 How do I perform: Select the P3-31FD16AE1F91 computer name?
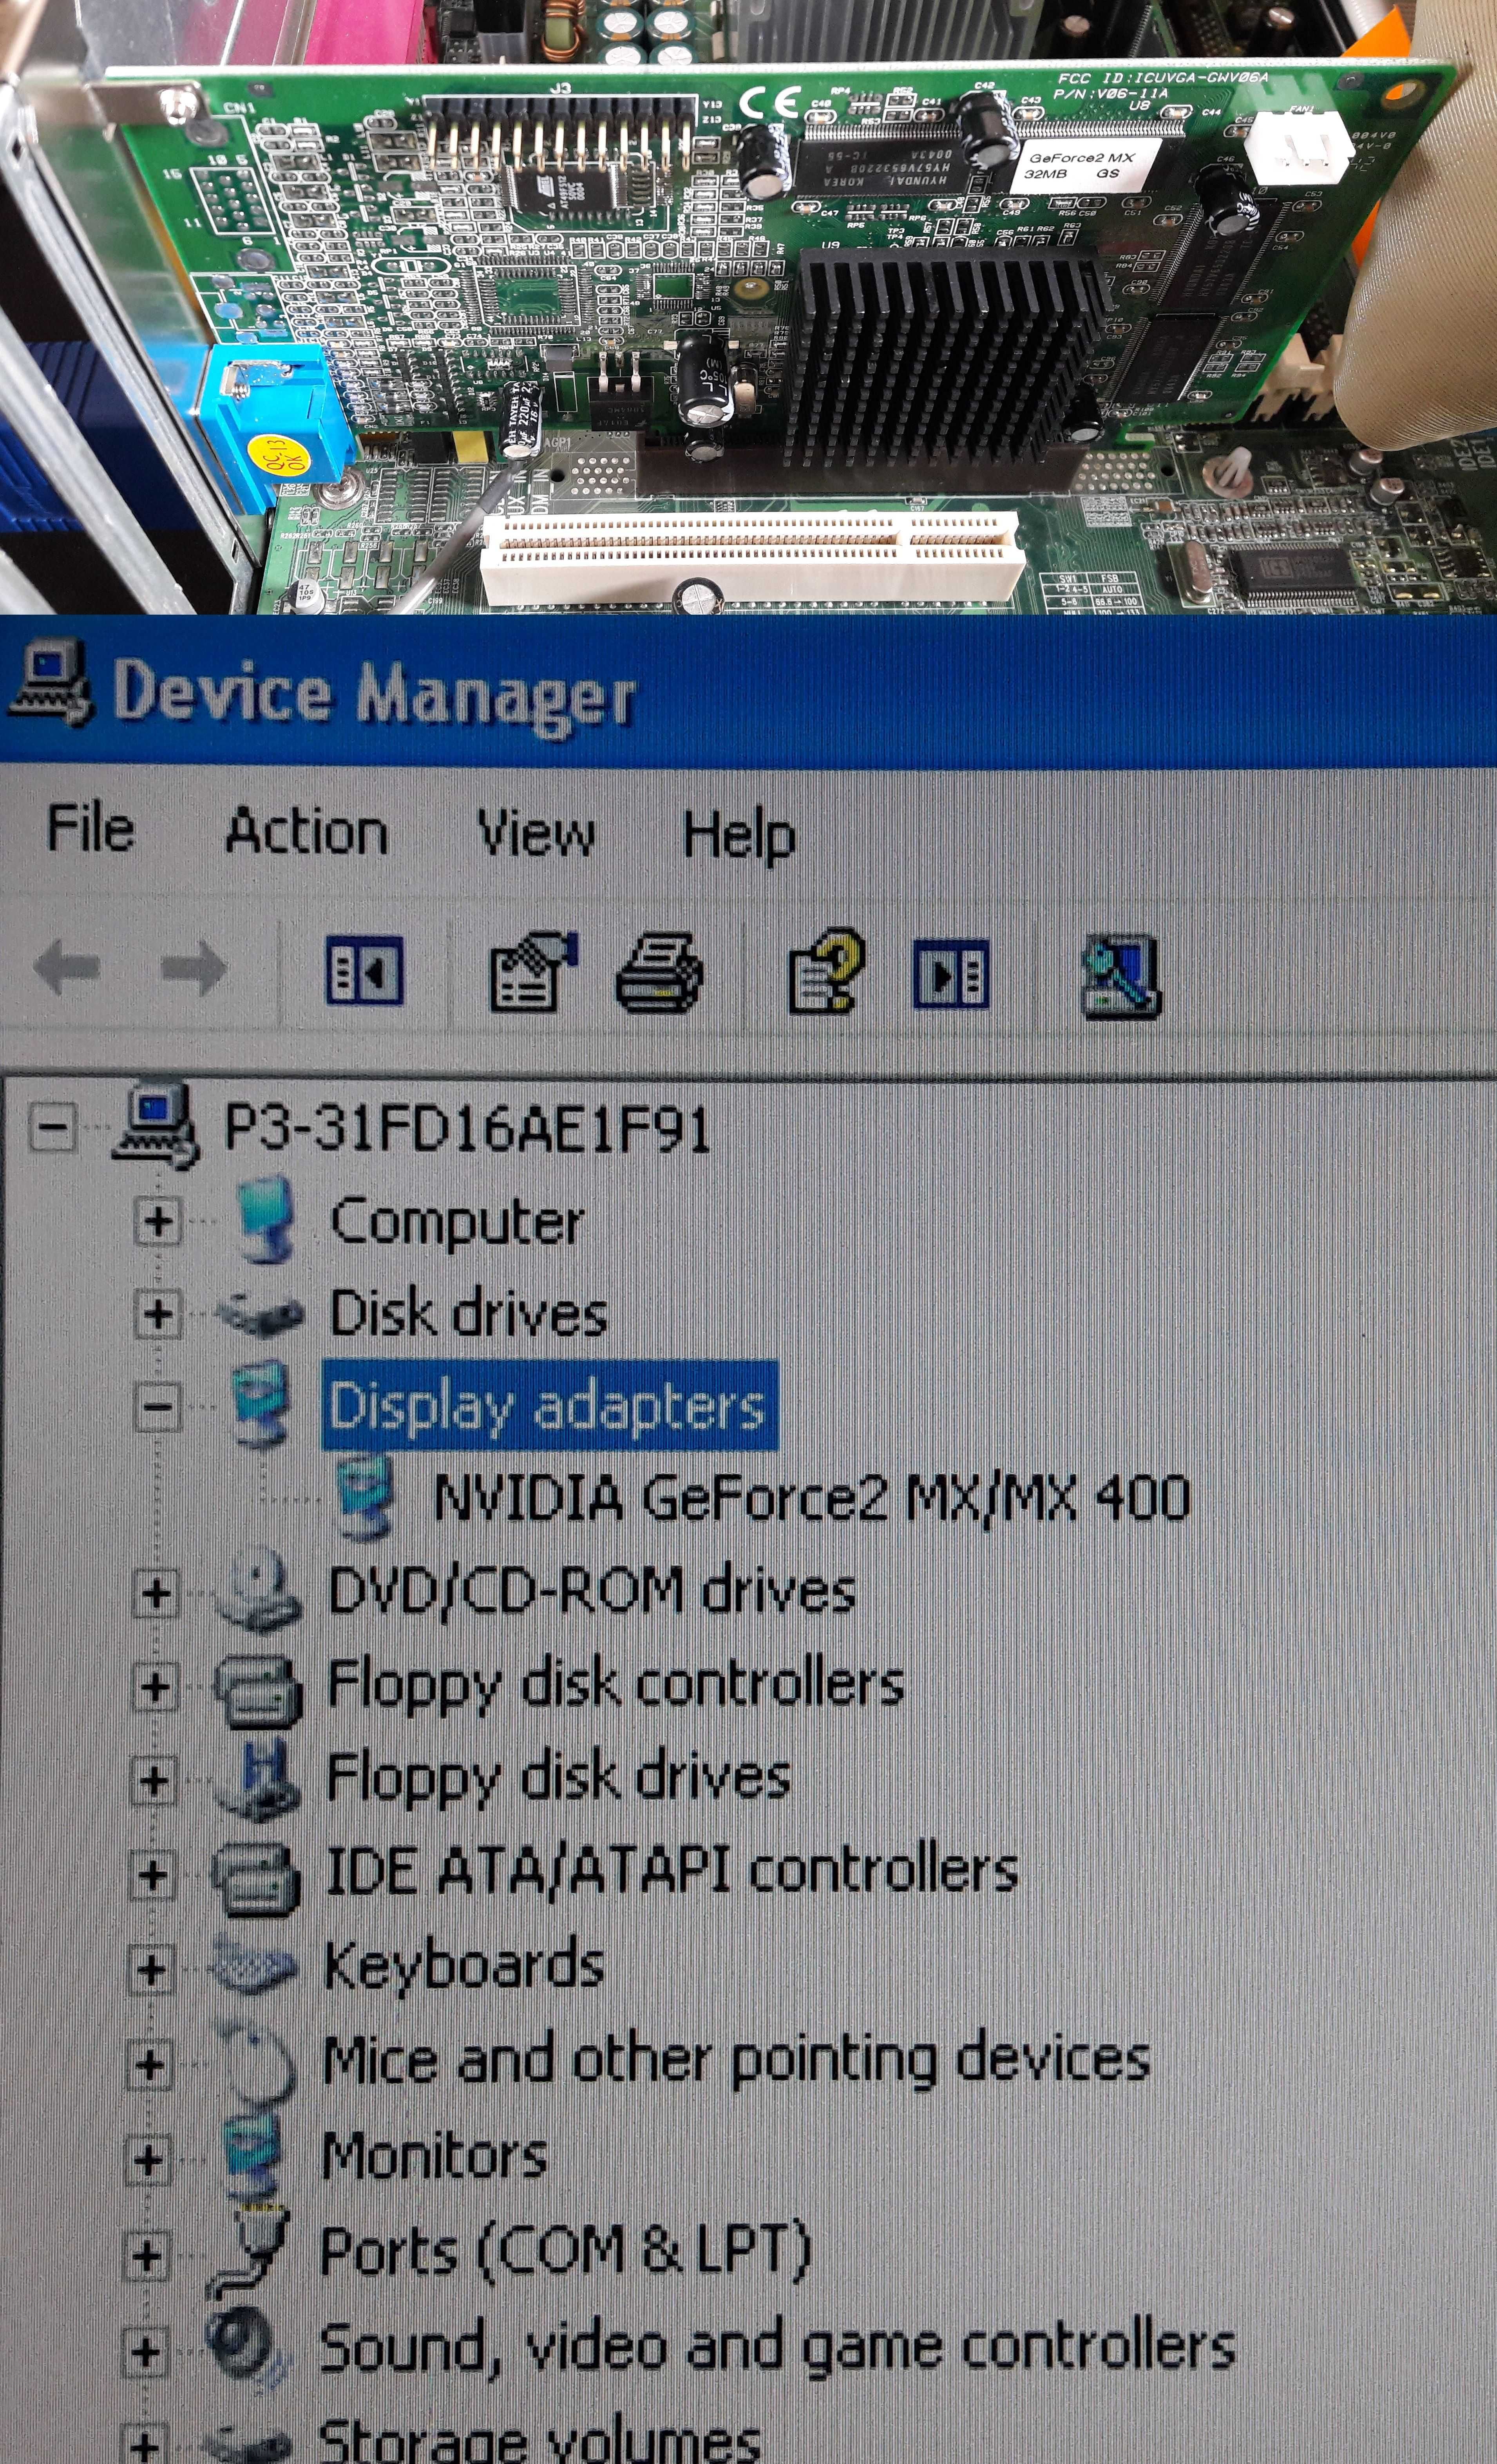click(x=467, y=1129)
